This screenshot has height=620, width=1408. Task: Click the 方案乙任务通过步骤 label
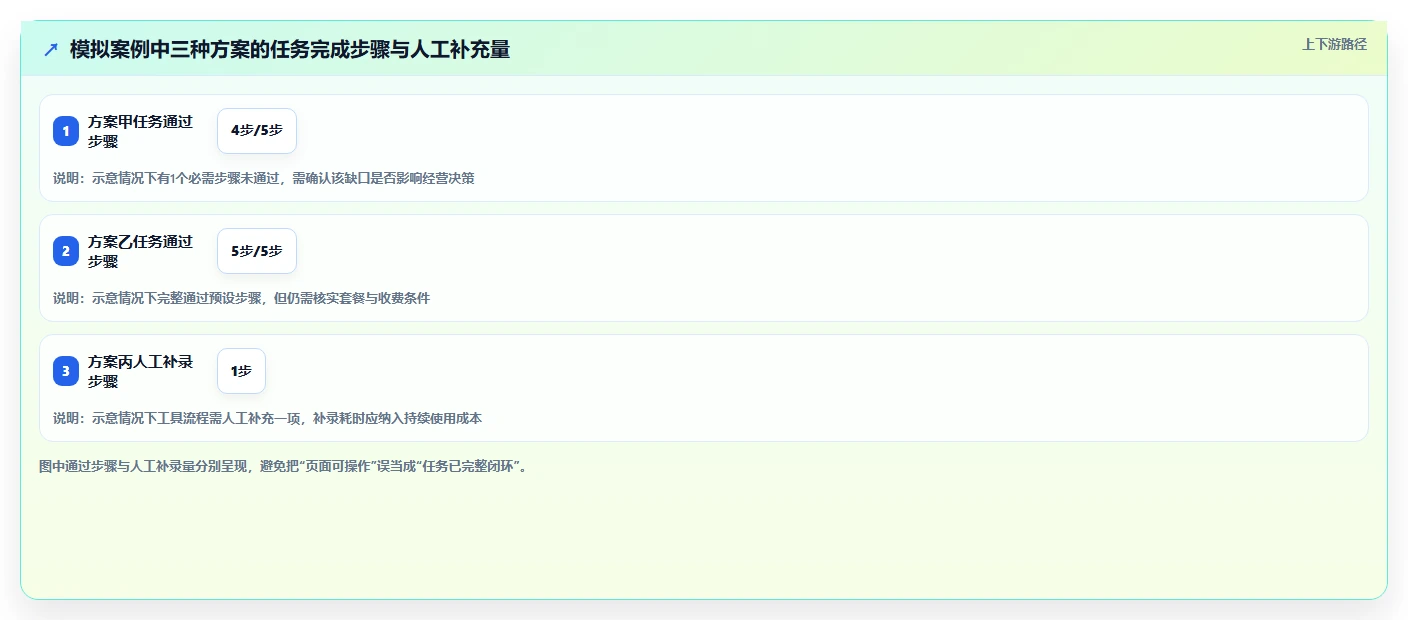[140, 251]
